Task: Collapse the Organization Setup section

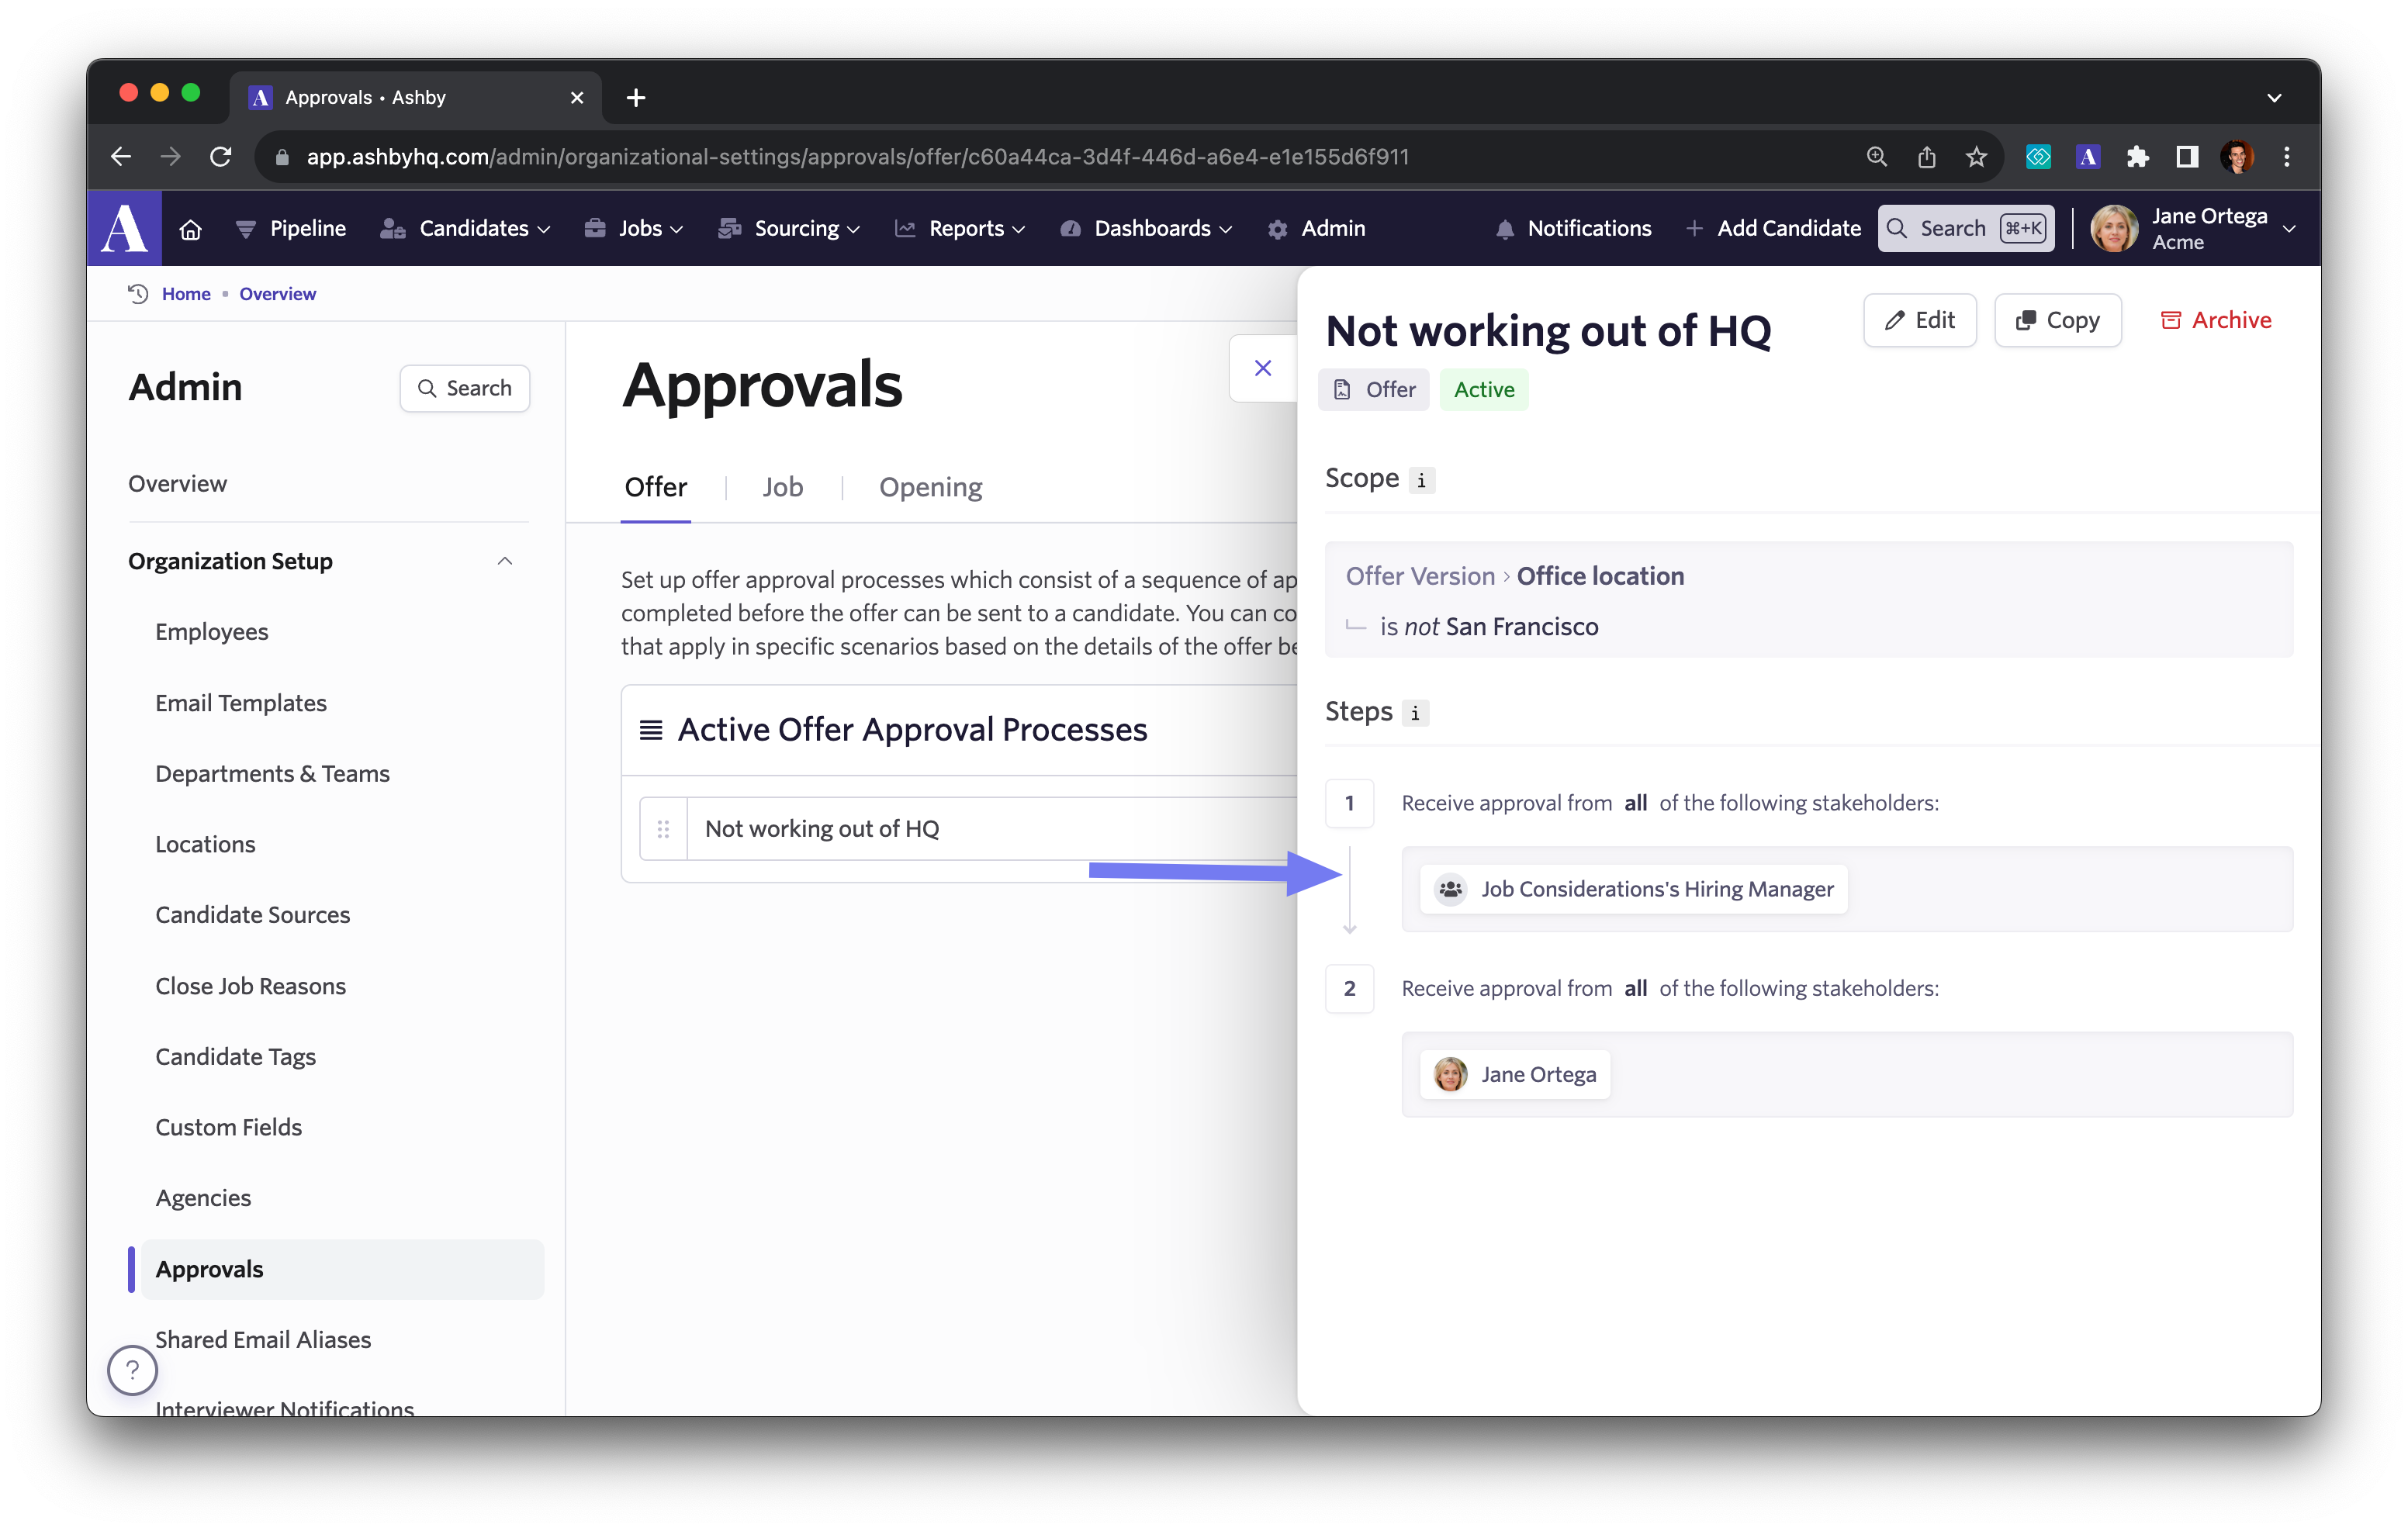Action: 505,561
